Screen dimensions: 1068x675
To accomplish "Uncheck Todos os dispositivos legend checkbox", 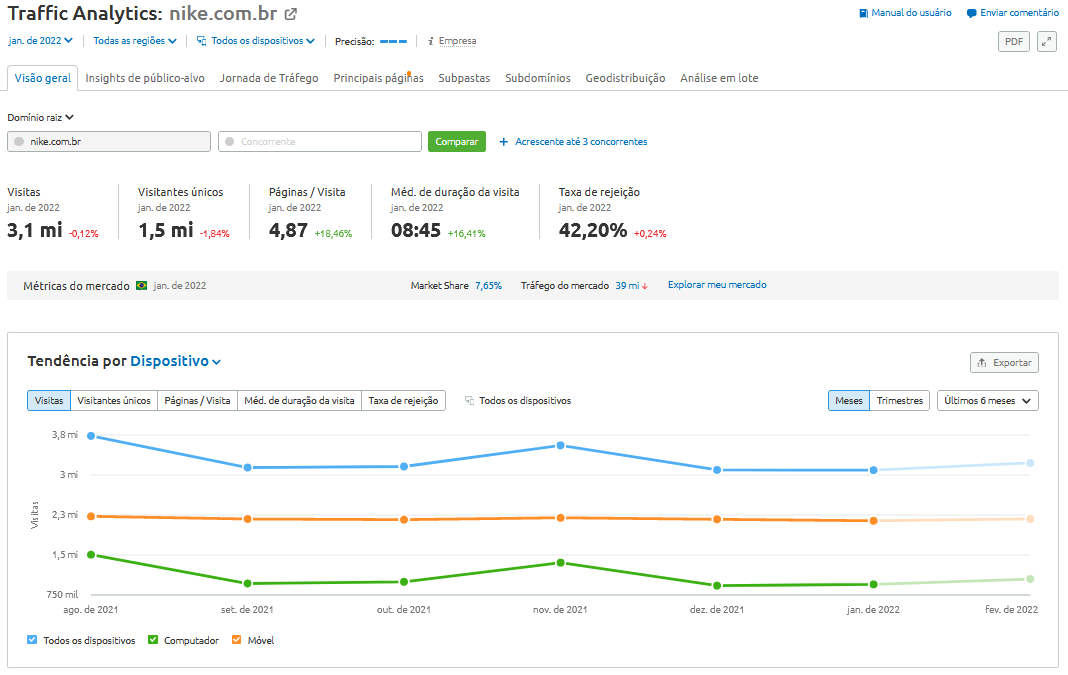I will (x=32, y=640).
